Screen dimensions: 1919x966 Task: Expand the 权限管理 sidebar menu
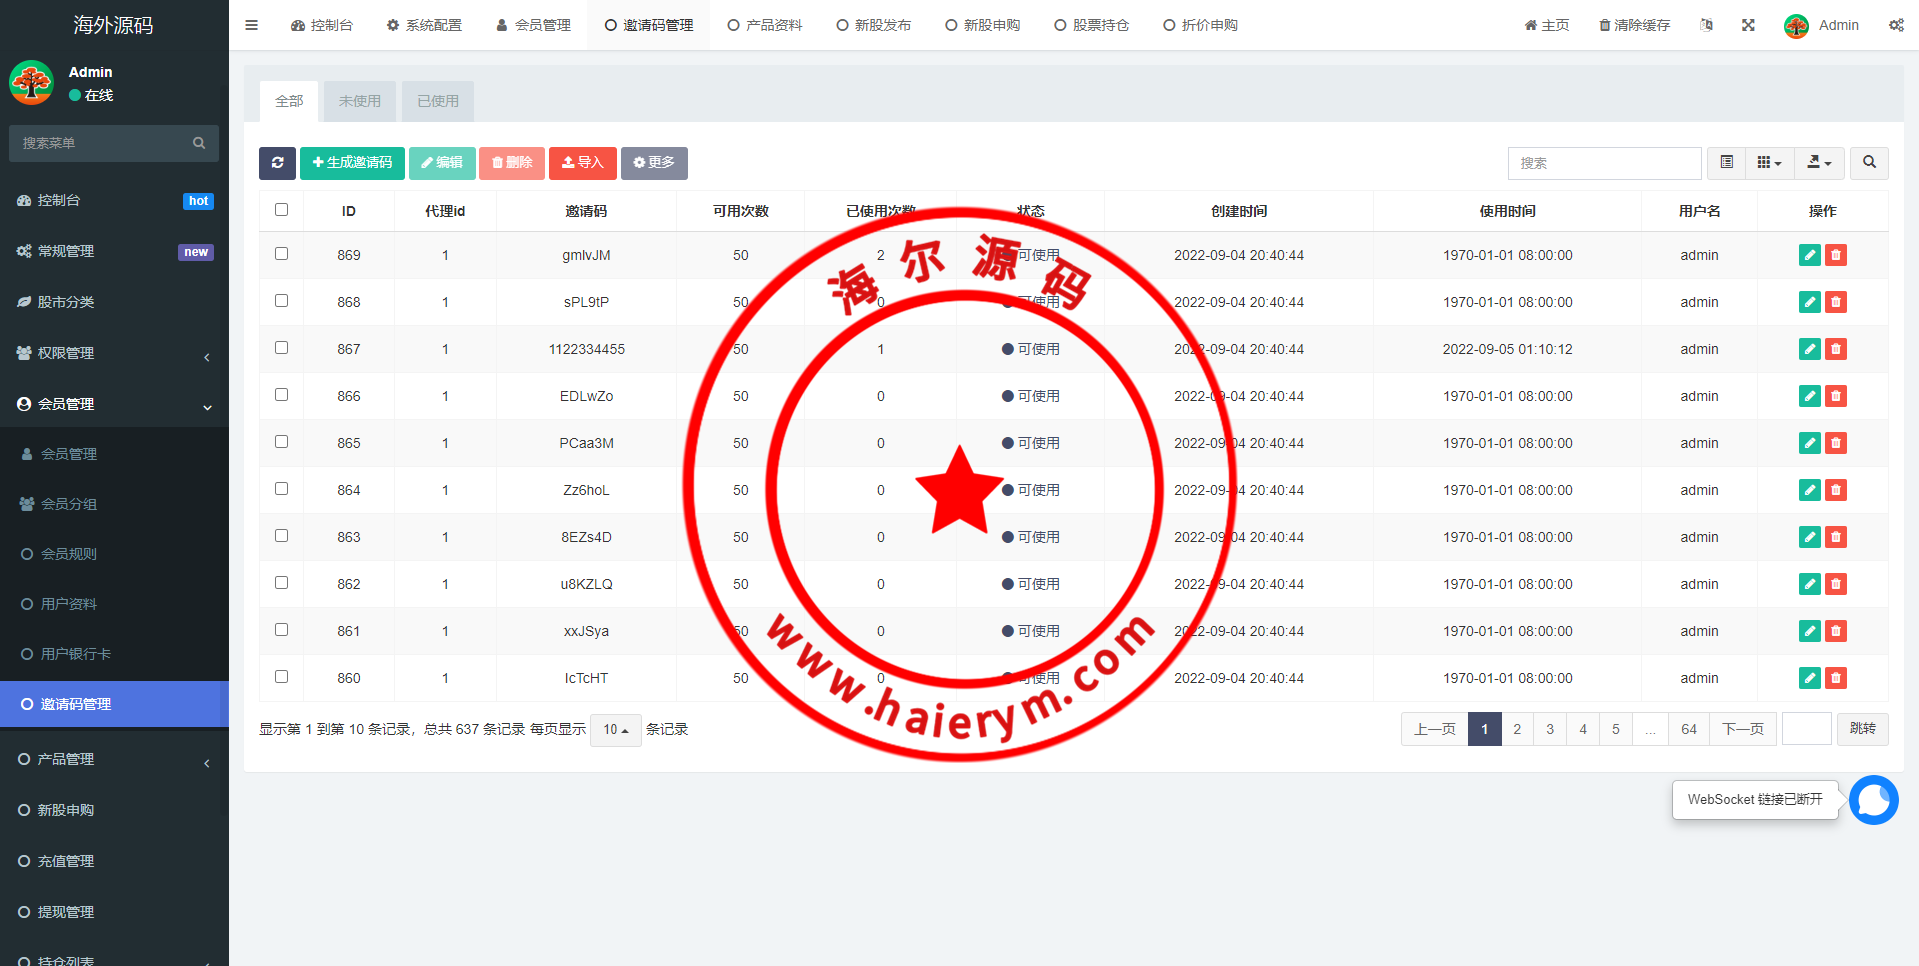pyautogui.click(x=114, y=353)
